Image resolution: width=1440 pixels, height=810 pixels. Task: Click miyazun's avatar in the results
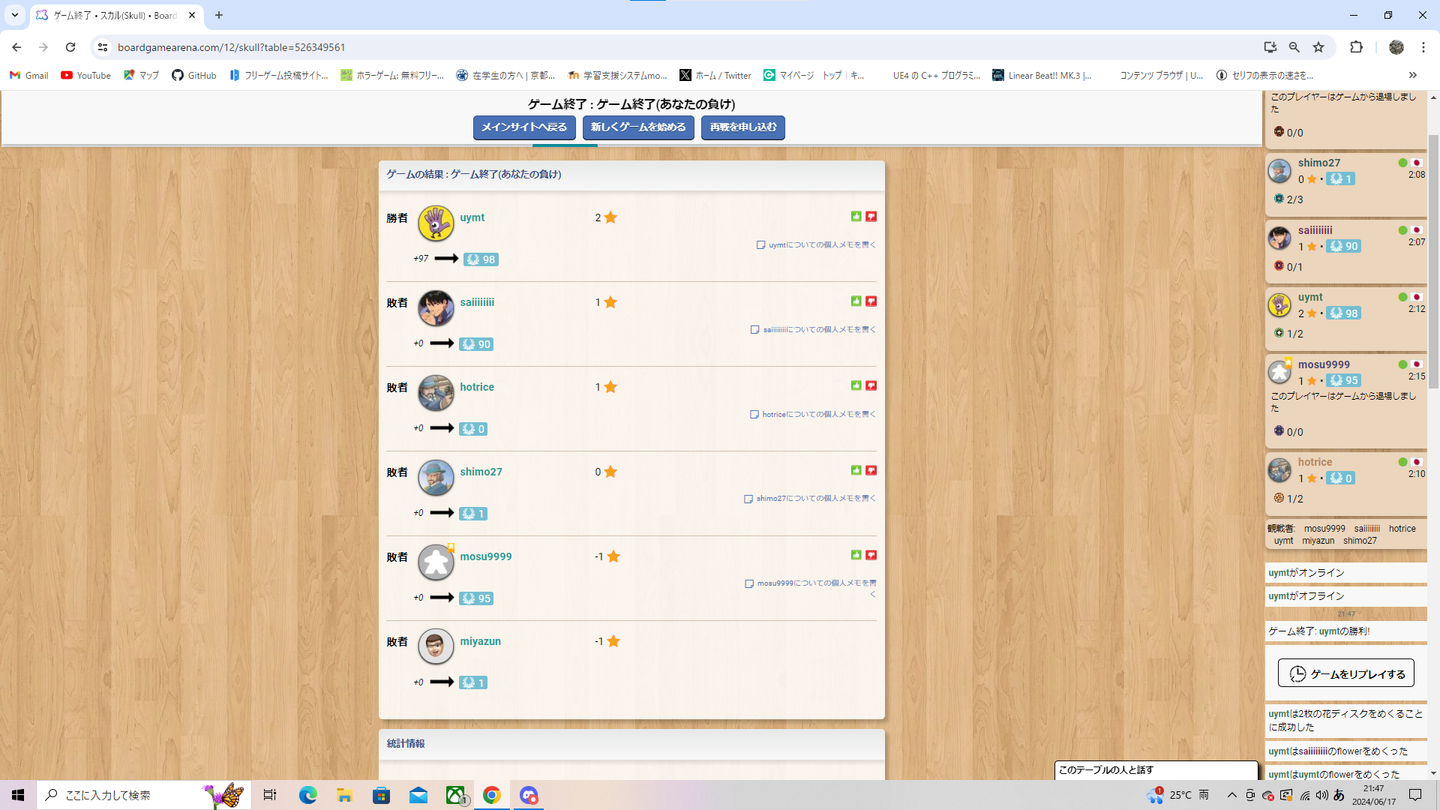[x=436, y=647]
